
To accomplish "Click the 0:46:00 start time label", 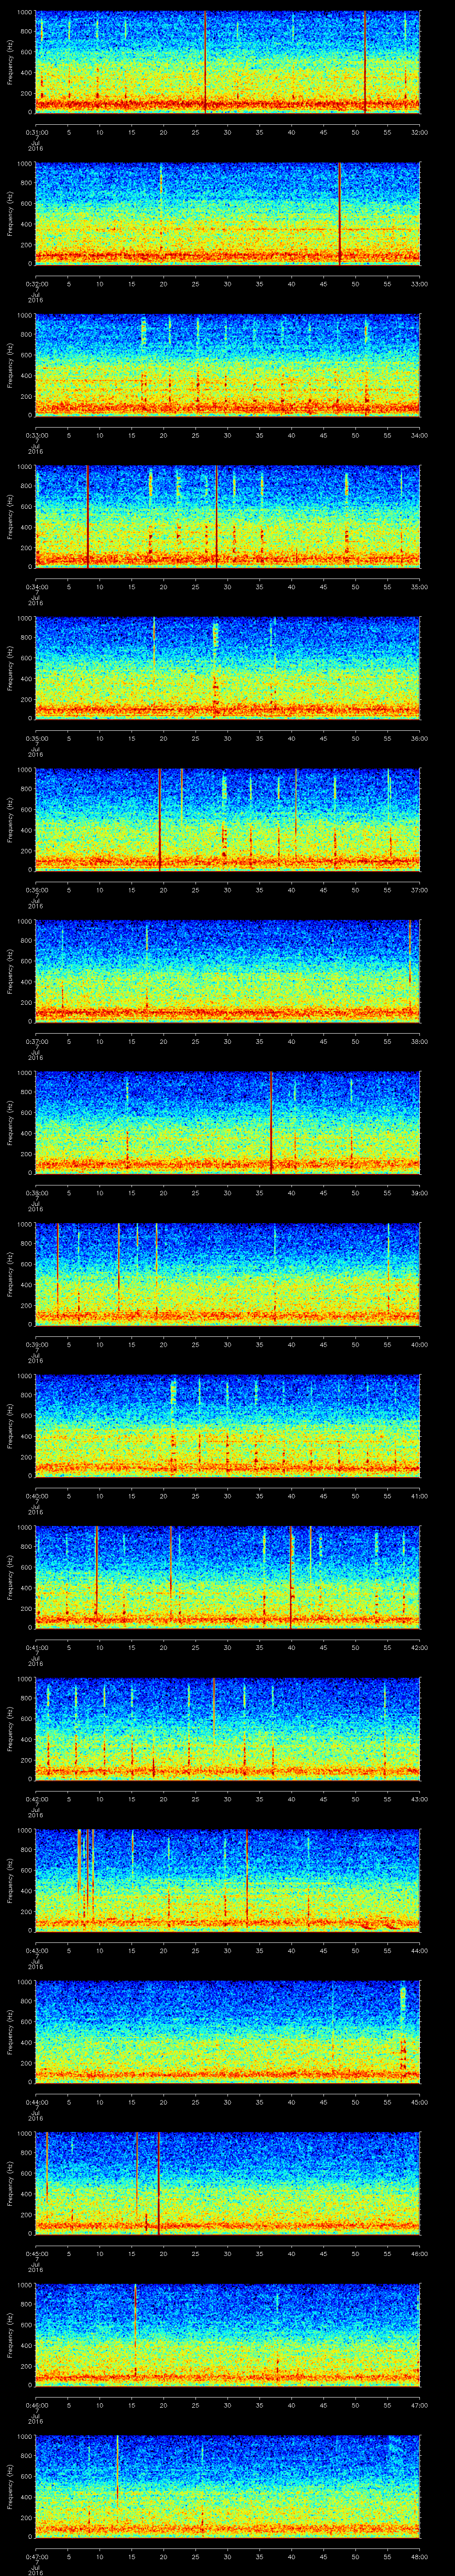I will (37, 2404).
